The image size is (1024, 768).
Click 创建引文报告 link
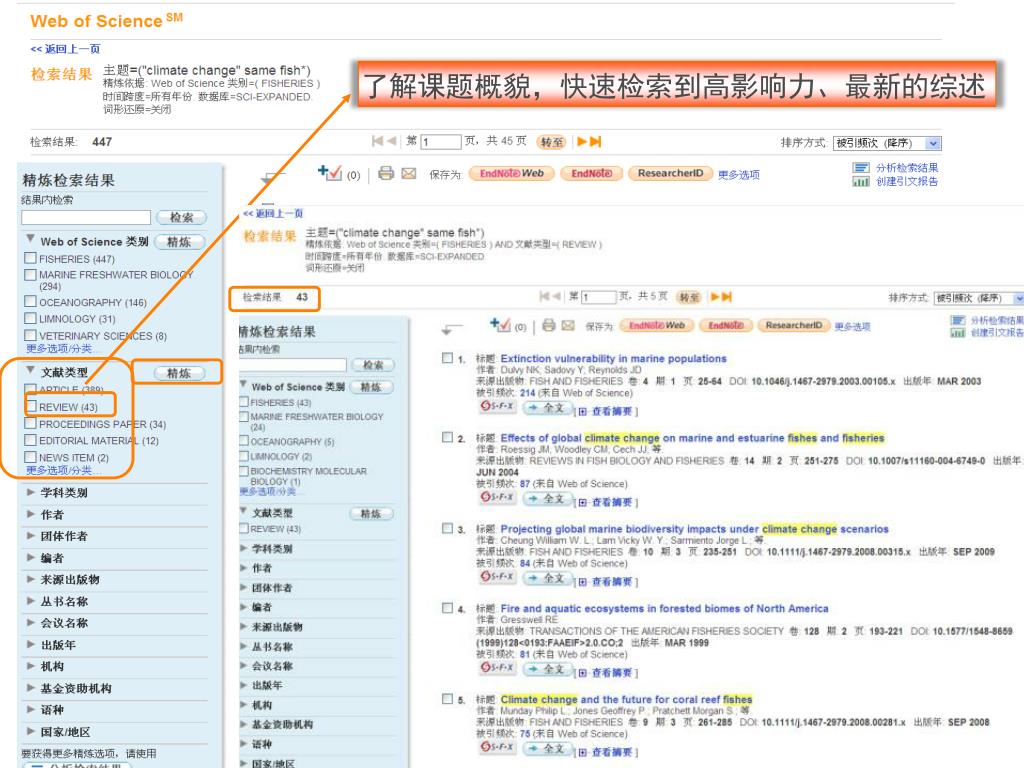click(906, 182)
